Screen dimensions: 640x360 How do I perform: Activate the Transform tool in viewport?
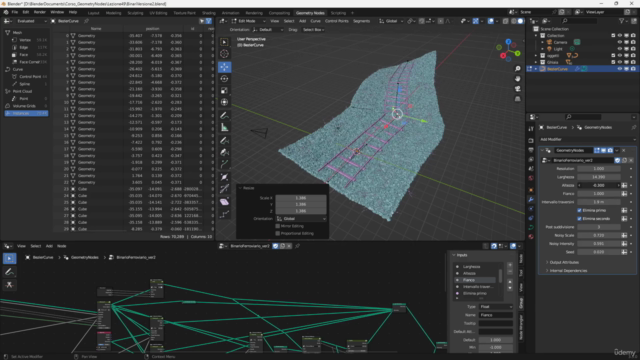(x=224, y=102)
